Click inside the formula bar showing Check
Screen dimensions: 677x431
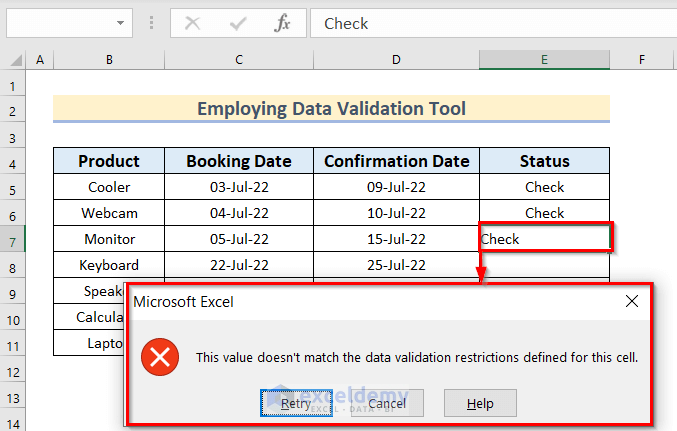pyautogui.click(x=490, y=23)
